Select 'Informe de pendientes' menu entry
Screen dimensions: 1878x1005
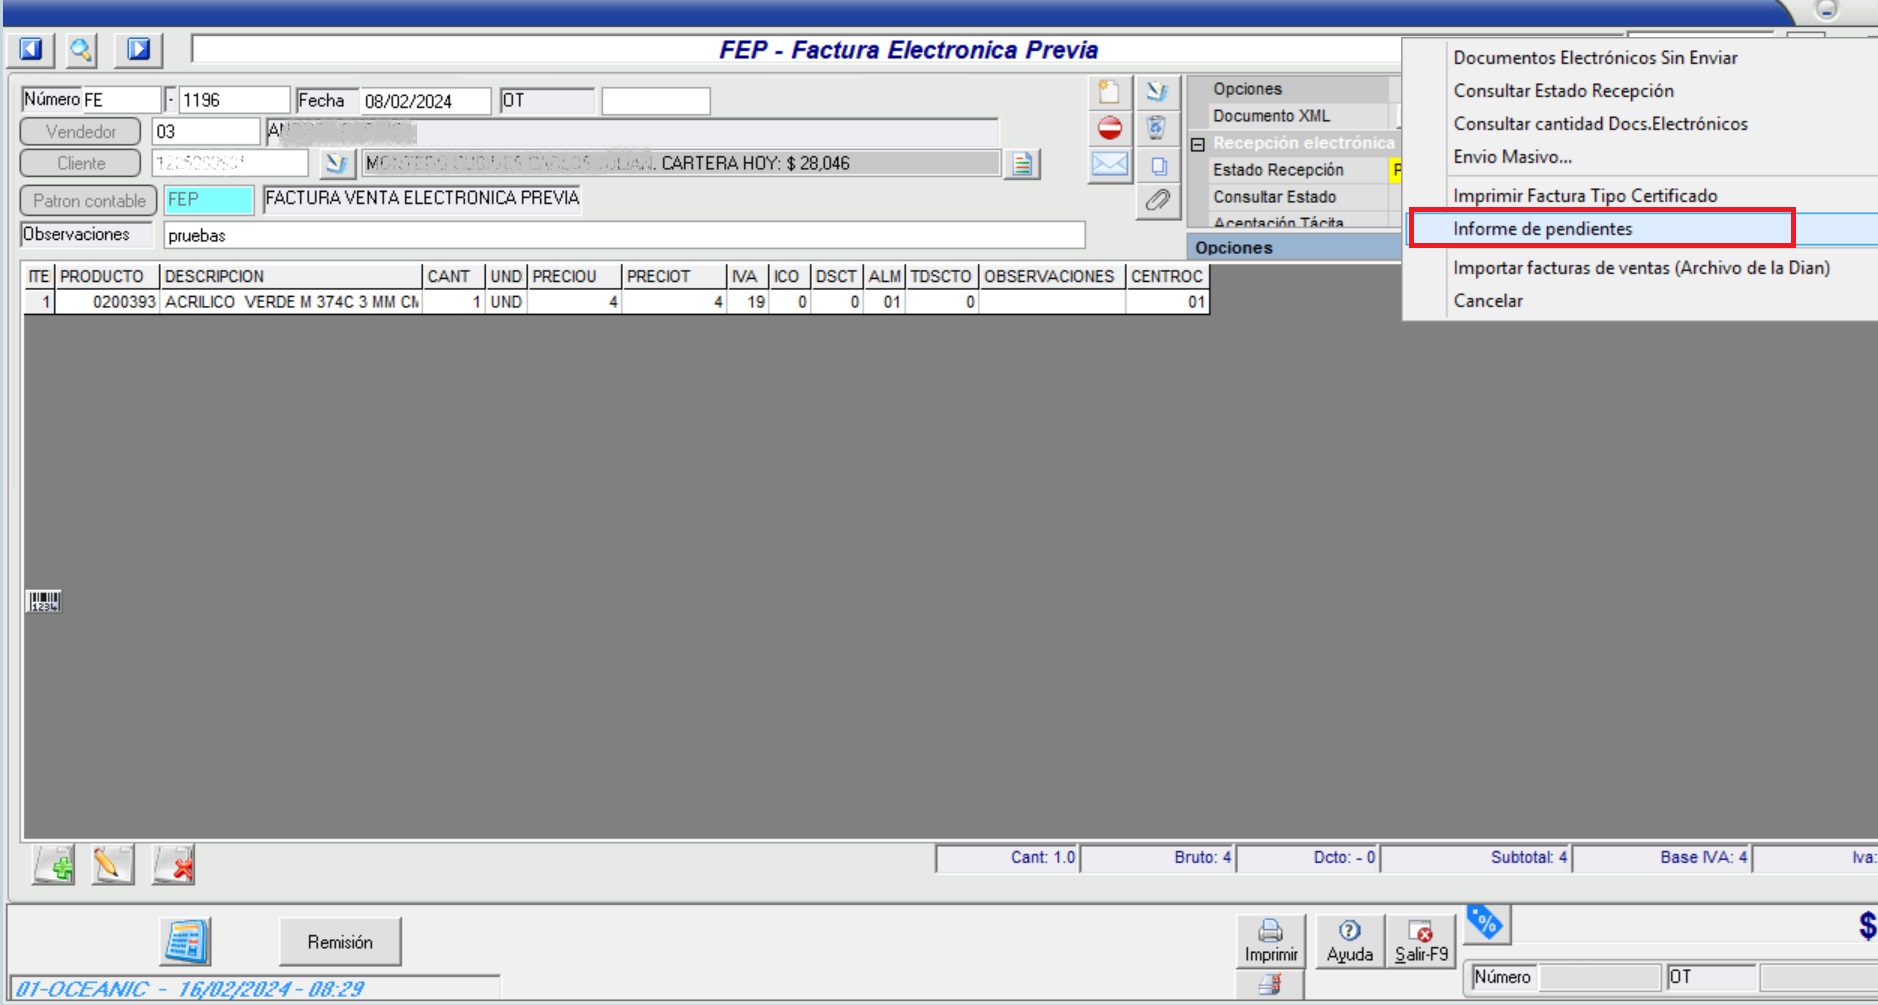click(x=1542, y=229)
